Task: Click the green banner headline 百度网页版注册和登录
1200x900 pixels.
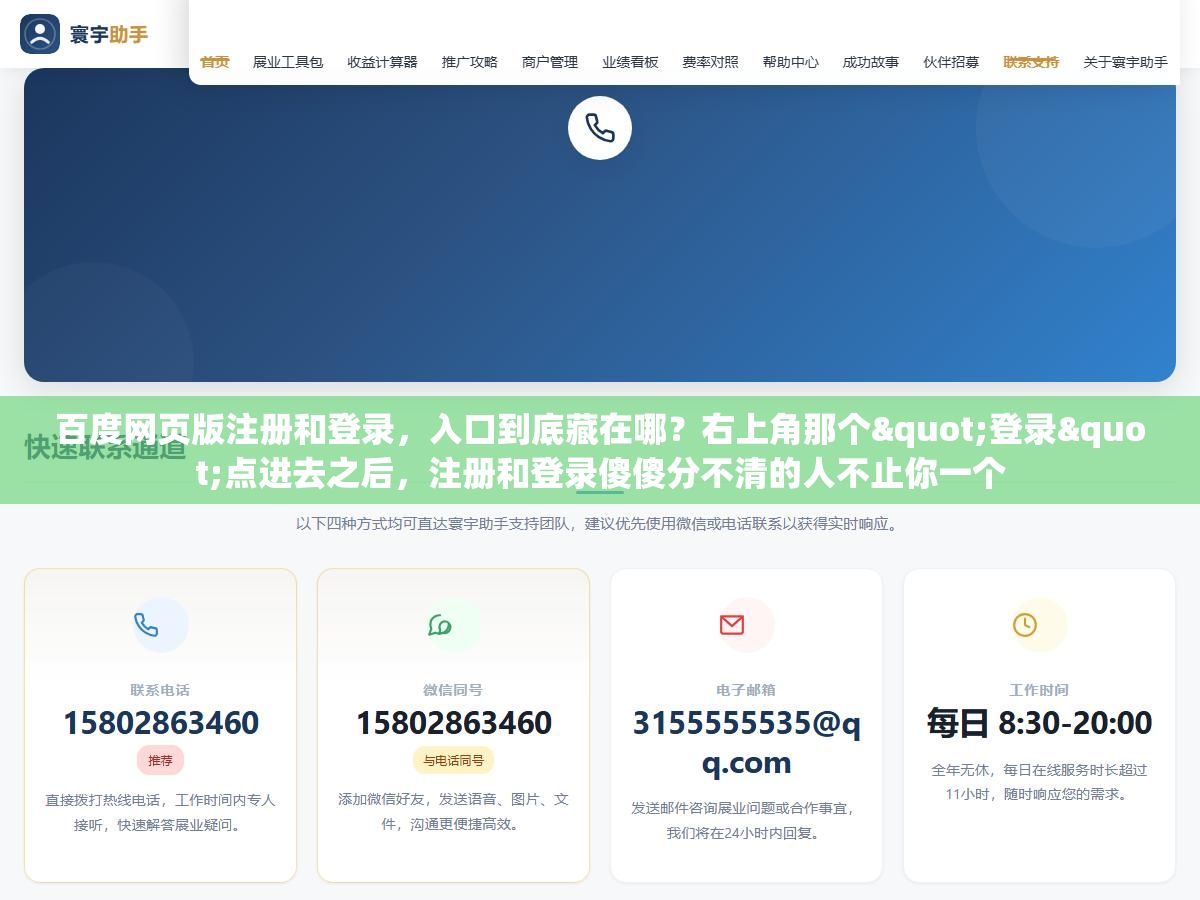Action: coord(600,451)
